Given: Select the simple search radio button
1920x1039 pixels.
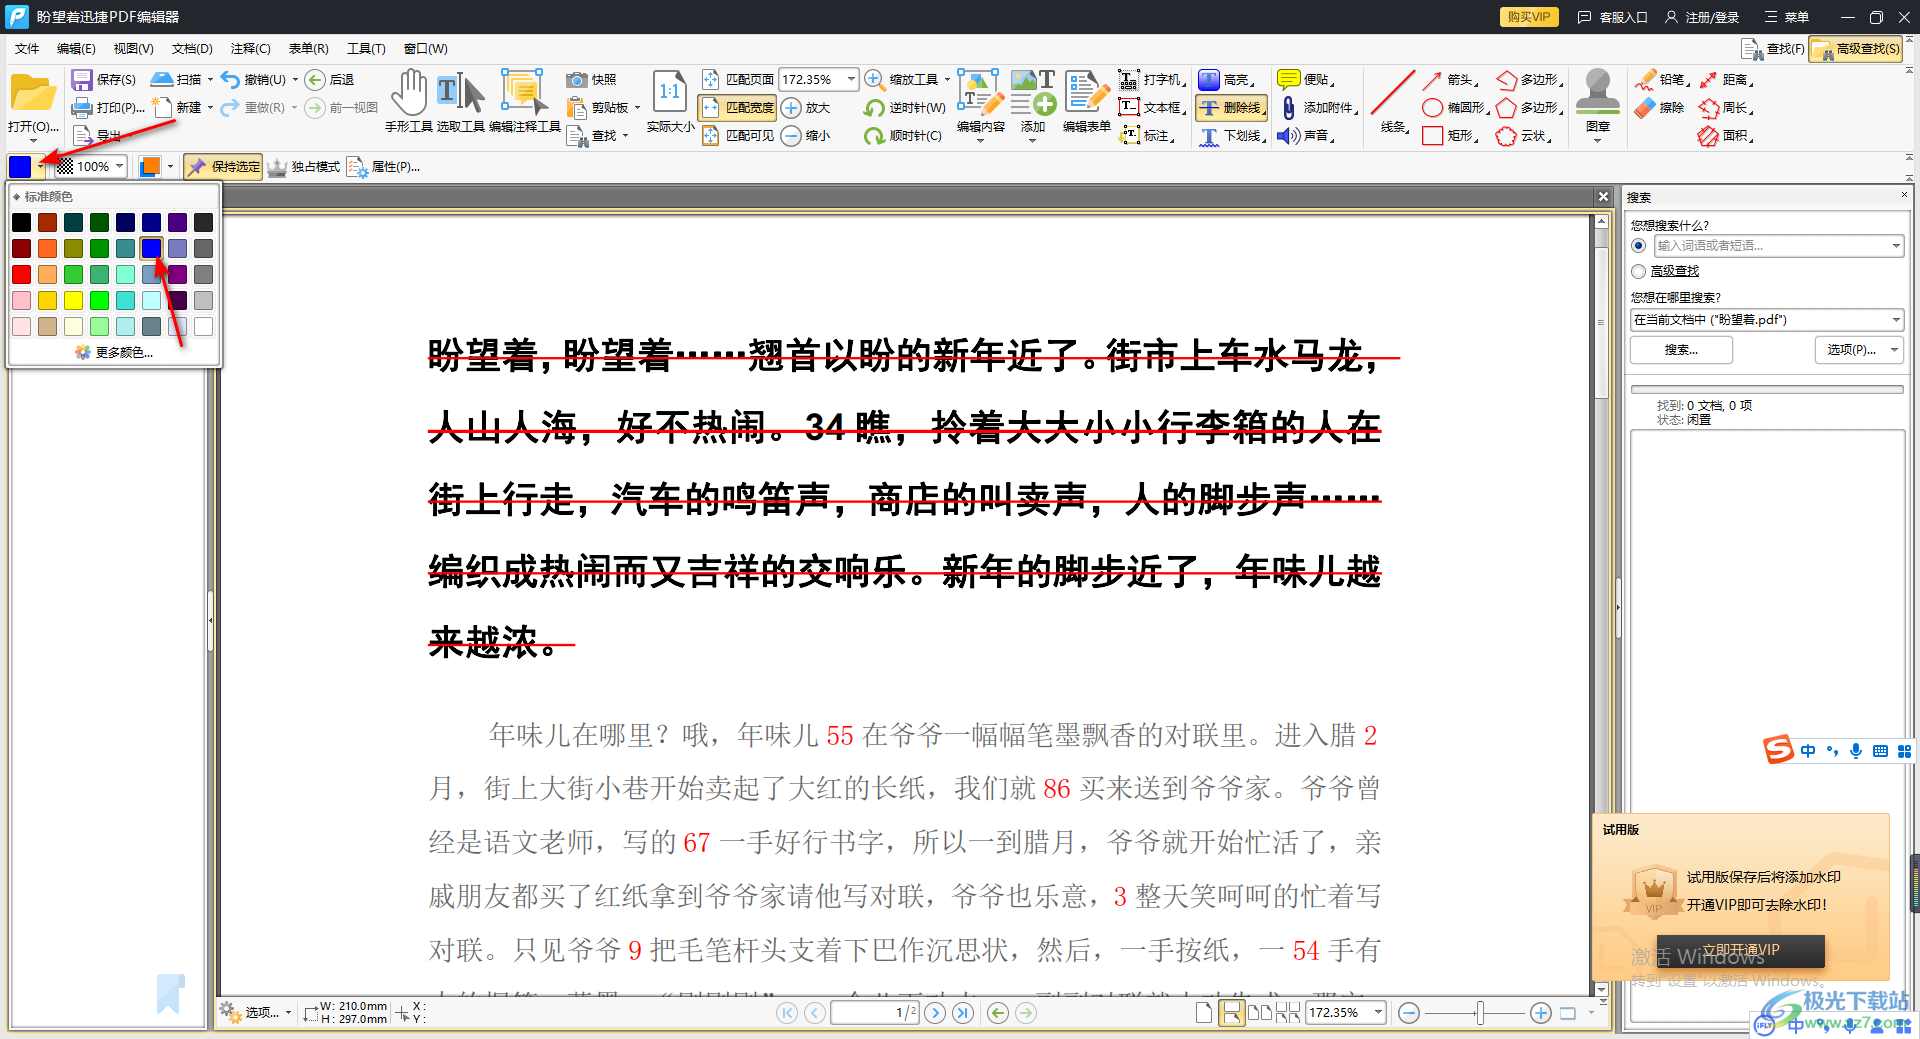Looking at the screenshot, I should coord(1638,245).
